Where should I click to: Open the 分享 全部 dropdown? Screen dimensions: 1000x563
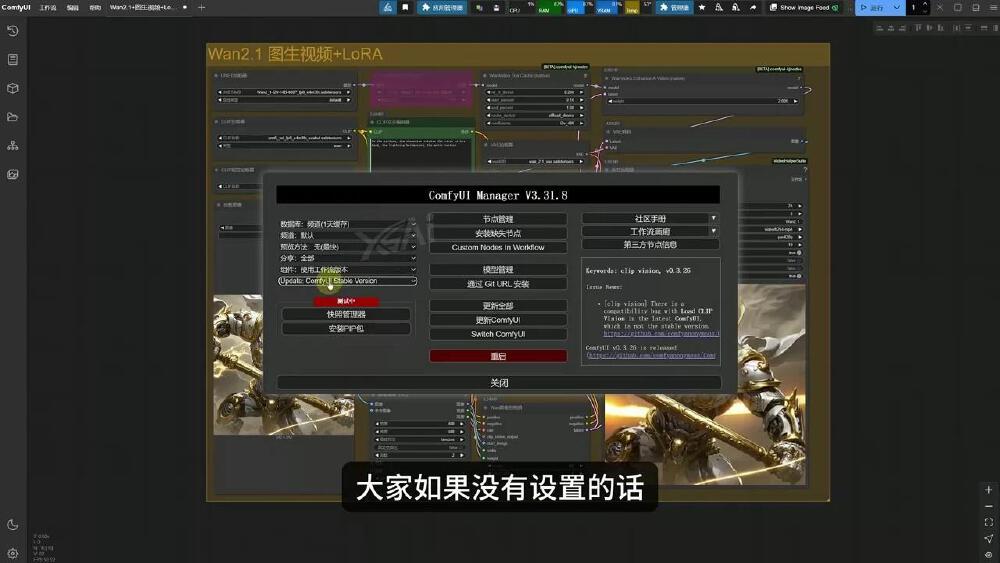[x=348, y=258]
